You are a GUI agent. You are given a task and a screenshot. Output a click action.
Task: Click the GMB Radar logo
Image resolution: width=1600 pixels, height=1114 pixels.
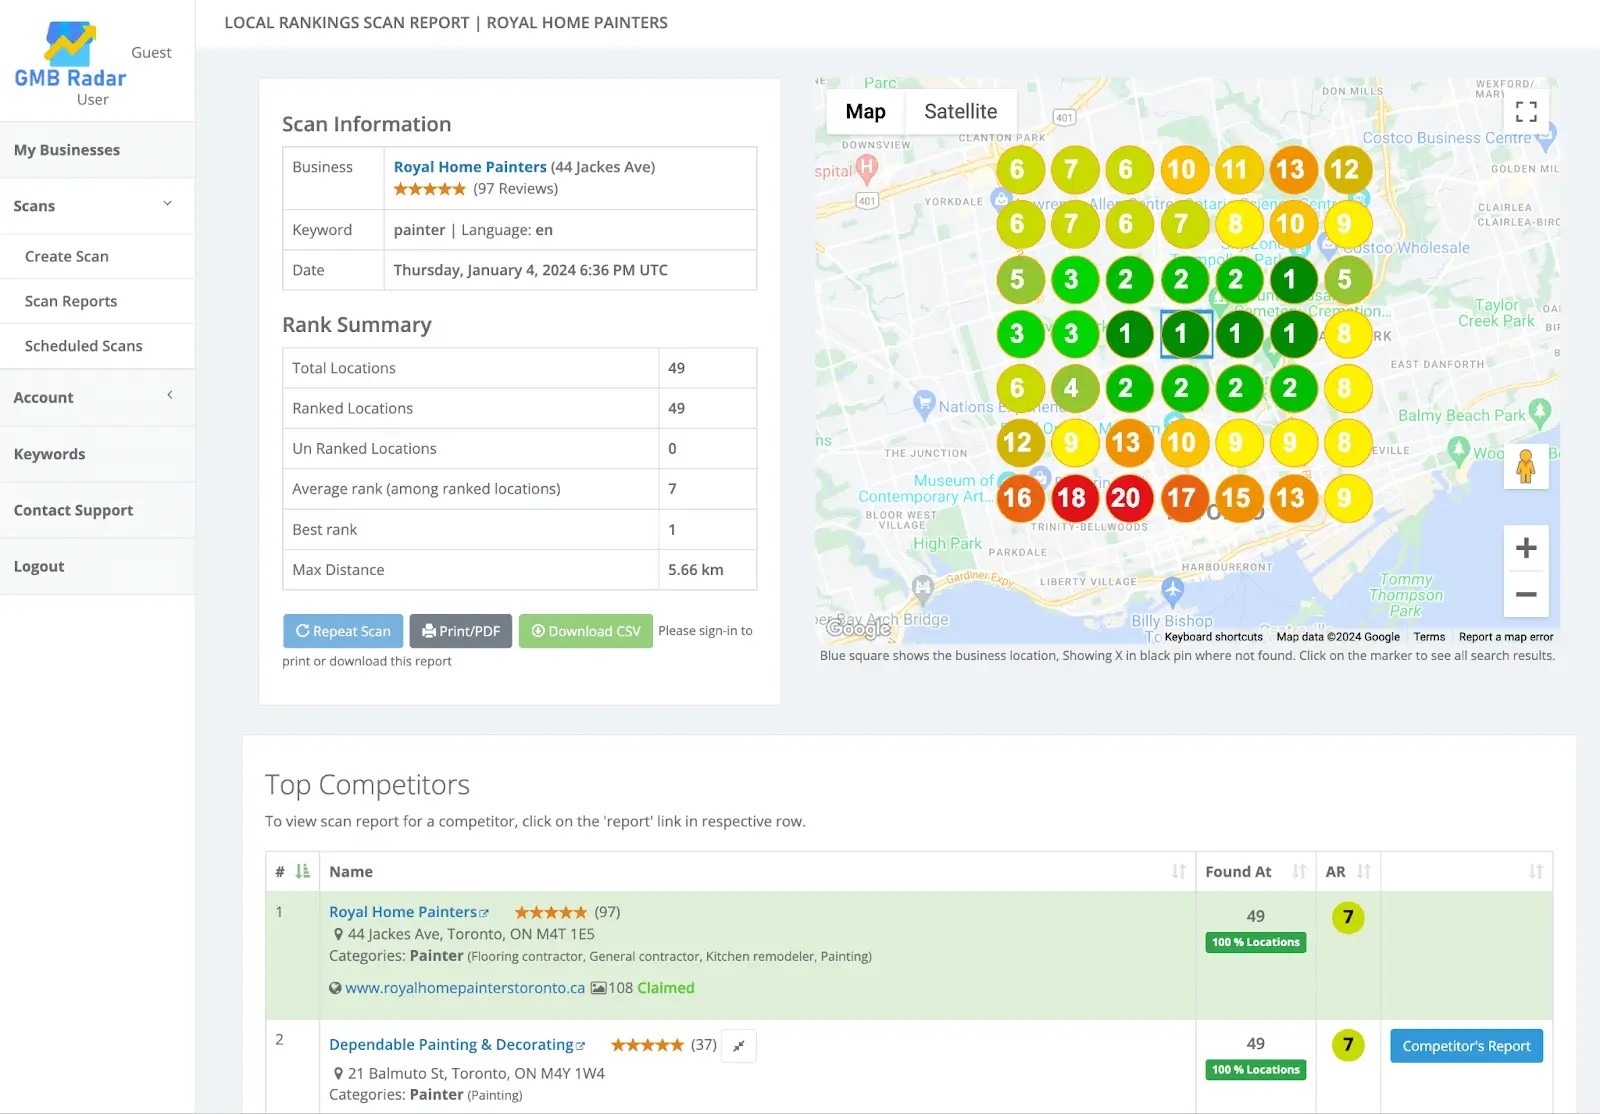[x=70, y=55]
